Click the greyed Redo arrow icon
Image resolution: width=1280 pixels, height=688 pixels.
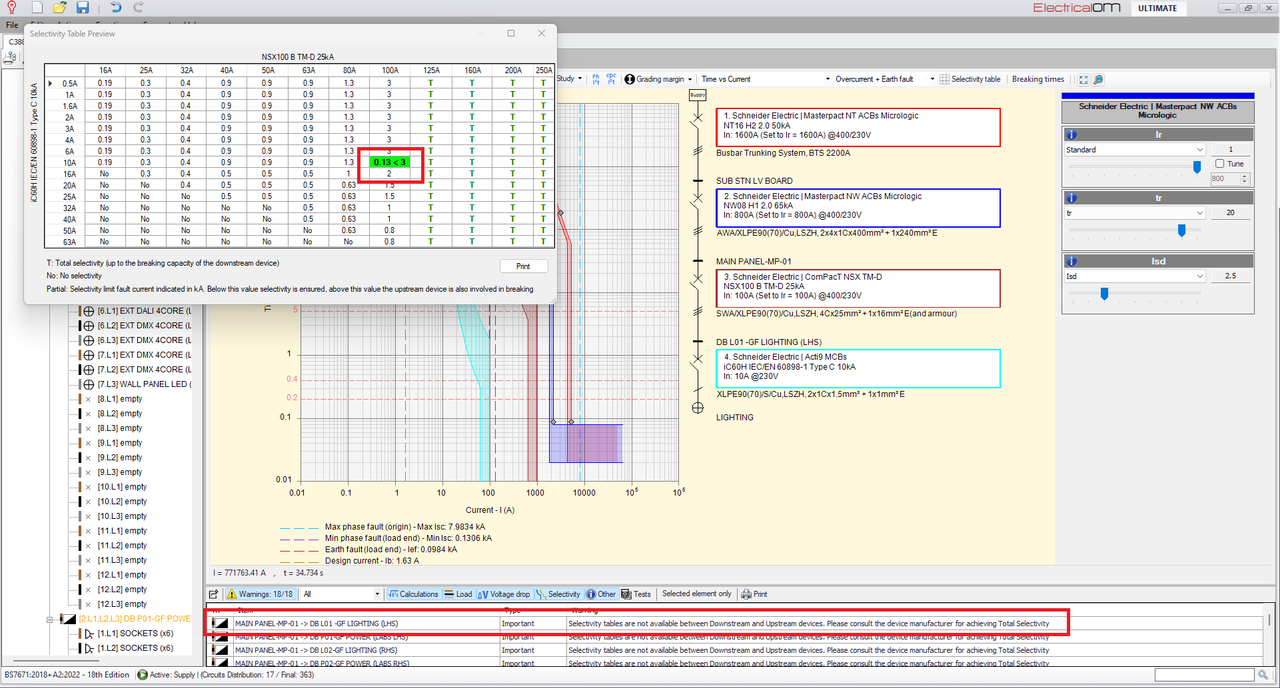click(x=137, y=8)
